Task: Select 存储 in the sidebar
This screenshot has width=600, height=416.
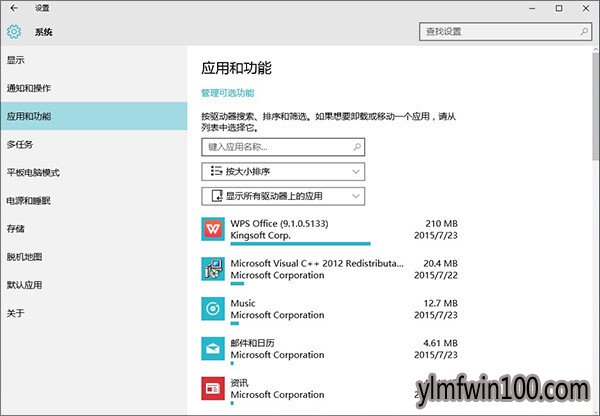Action: (x=94, y=229)
